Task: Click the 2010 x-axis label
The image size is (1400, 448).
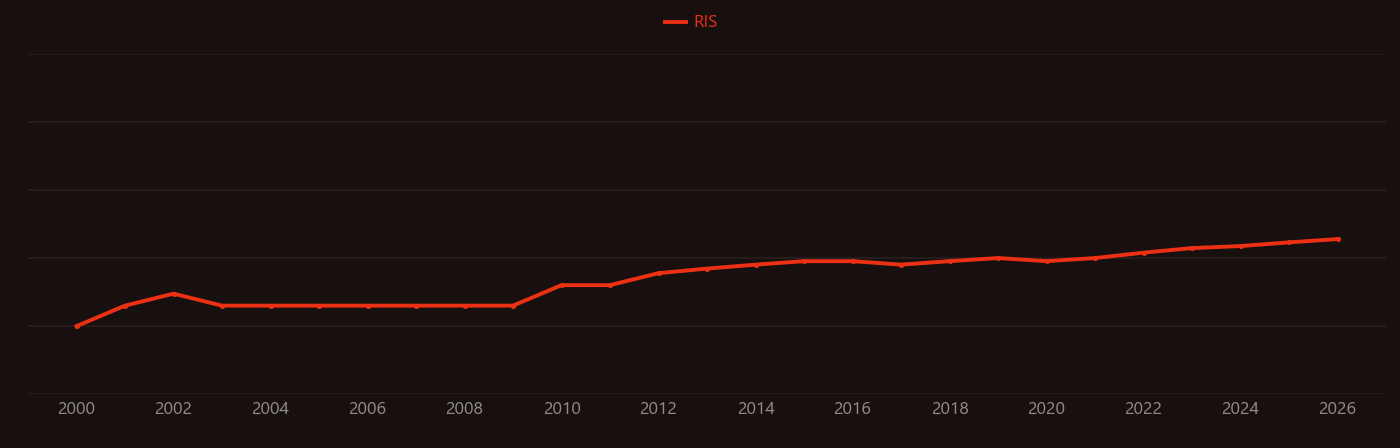Action: (562, 409)
